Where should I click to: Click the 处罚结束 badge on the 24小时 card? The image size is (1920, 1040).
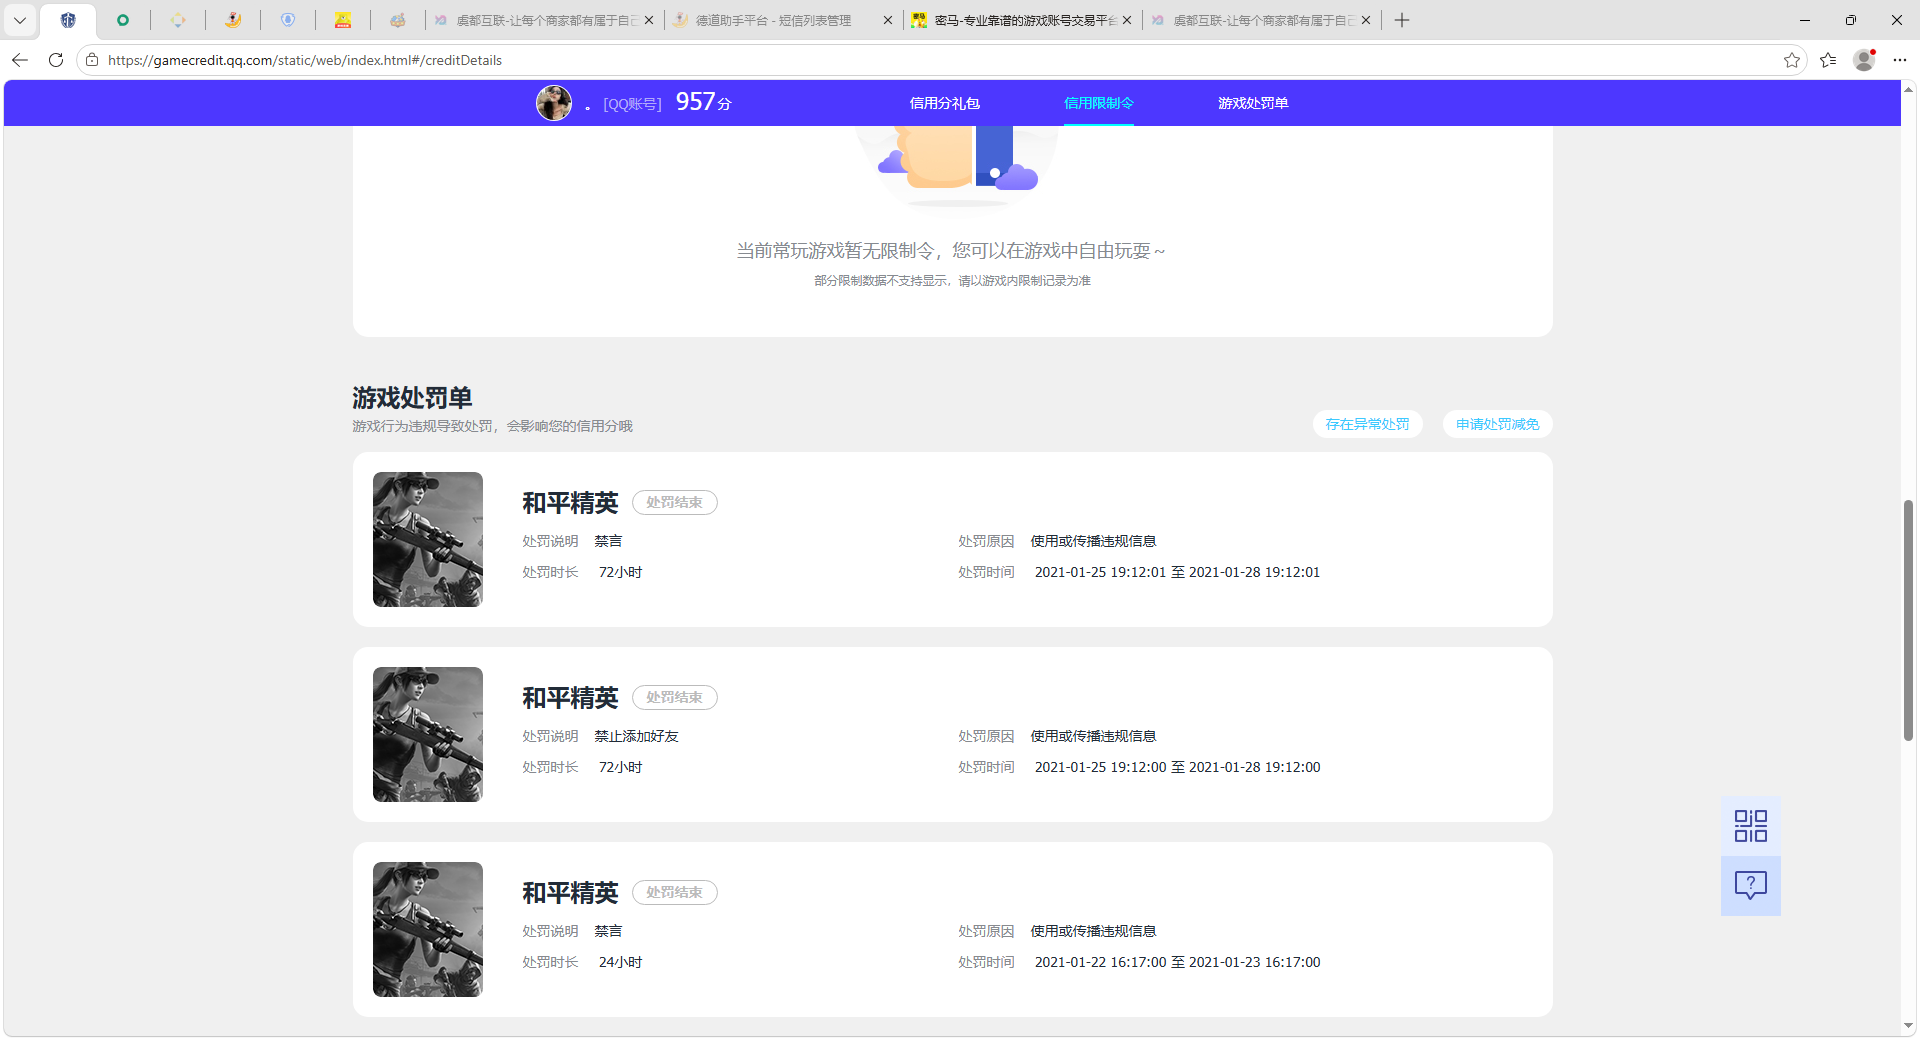tap(675, 892)
